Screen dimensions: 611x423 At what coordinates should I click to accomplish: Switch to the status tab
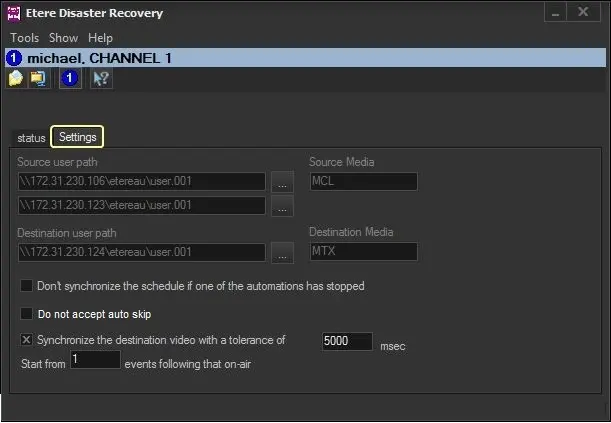coord(31,137)
